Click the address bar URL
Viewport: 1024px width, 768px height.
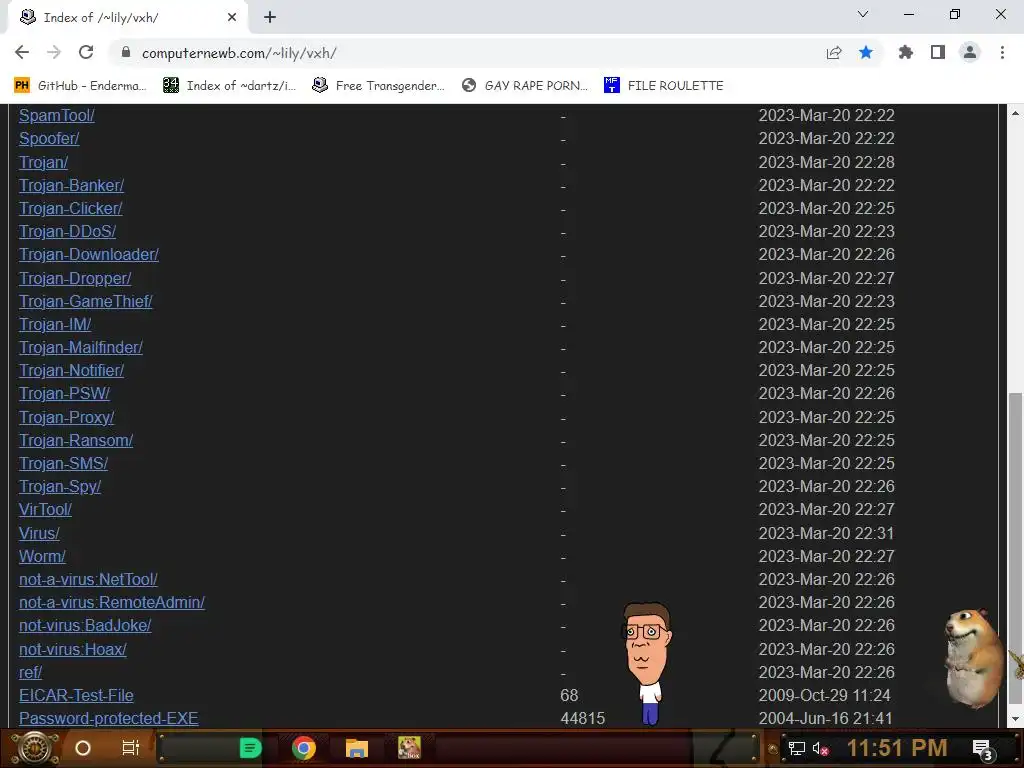pos(239,53)
